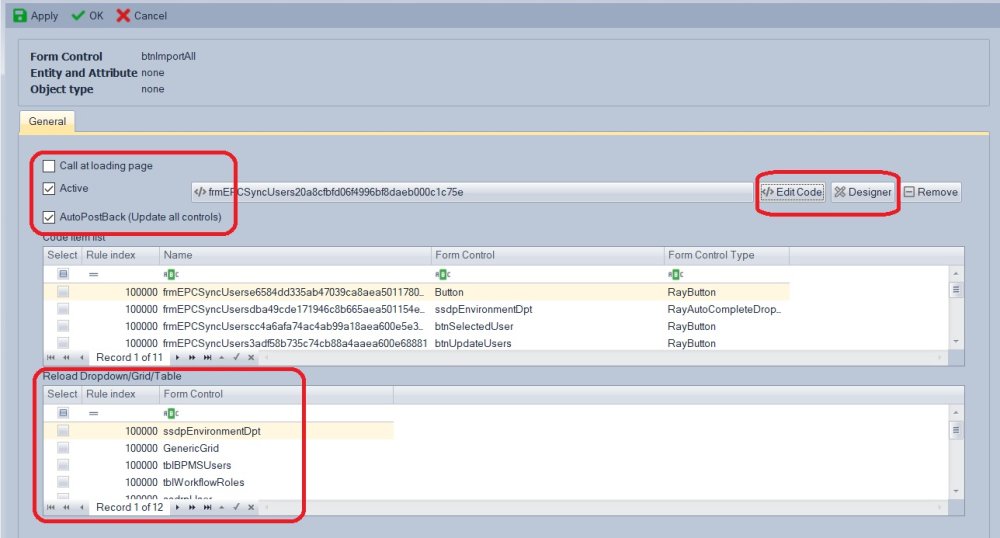Open Form Control filter icon in Reload grid
Screen dimensions: 1000x538
tap(171, 413)
